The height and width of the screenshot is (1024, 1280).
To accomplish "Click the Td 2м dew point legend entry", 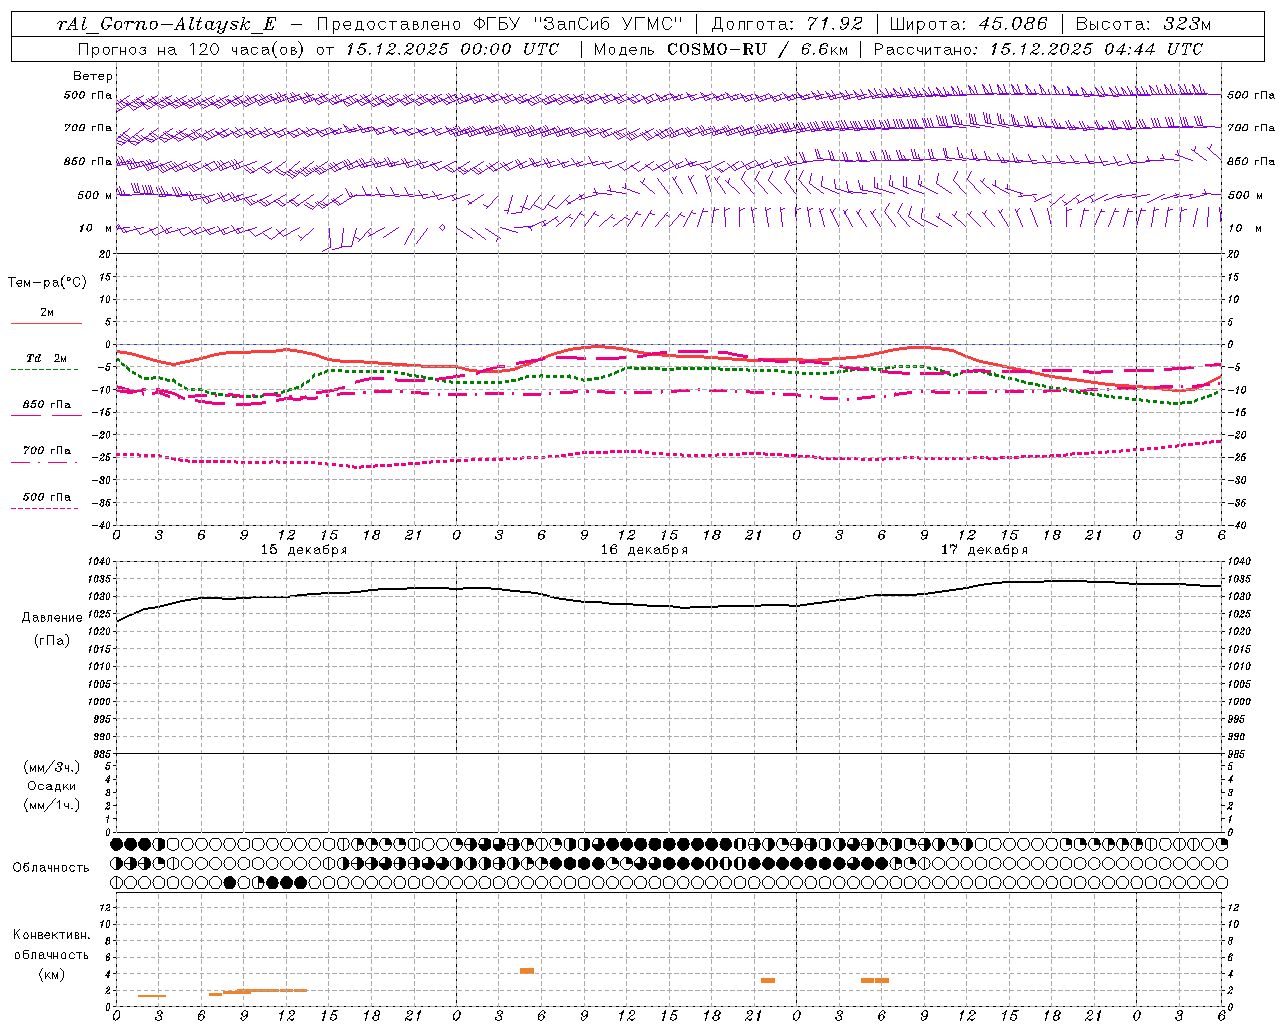I will point(46,361).
